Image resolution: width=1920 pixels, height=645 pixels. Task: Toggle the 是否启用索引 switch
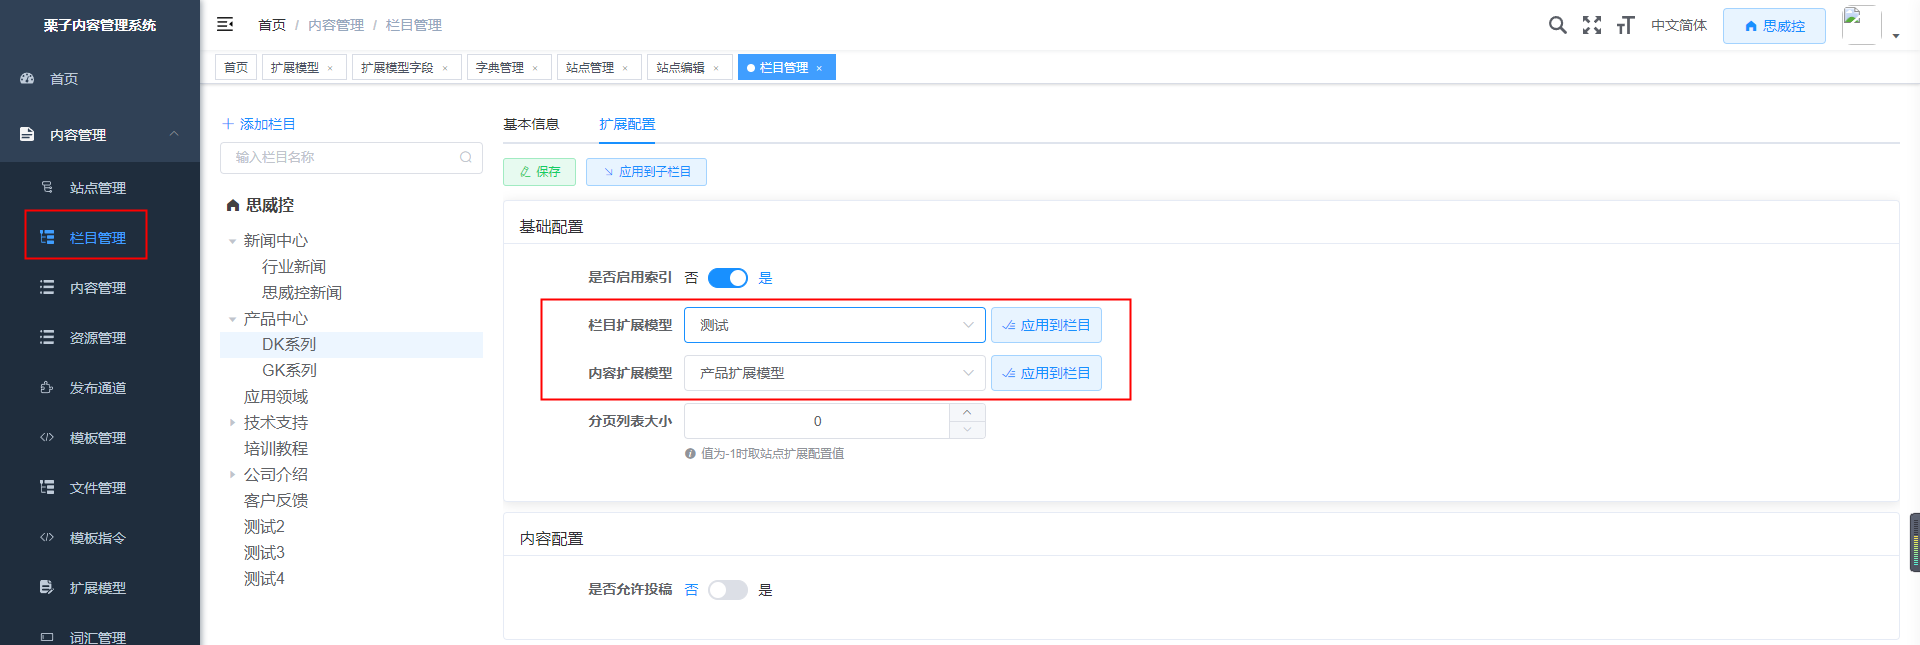point(727,278)
